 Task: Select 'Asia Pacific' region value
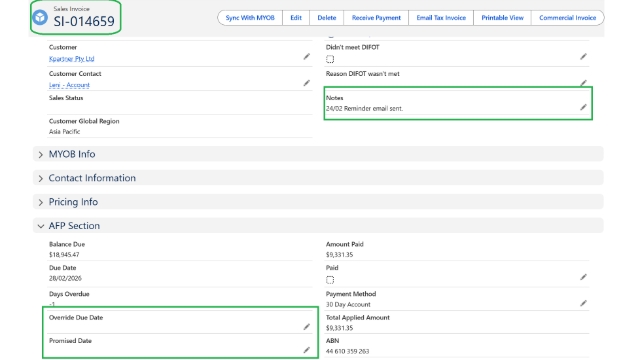click(x=64, y=132)
